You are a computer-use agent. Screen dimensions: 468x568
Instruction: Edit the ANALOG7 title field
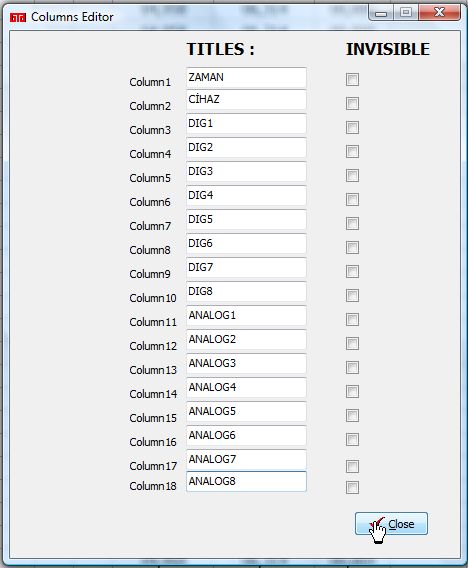(x=246, y=459)
